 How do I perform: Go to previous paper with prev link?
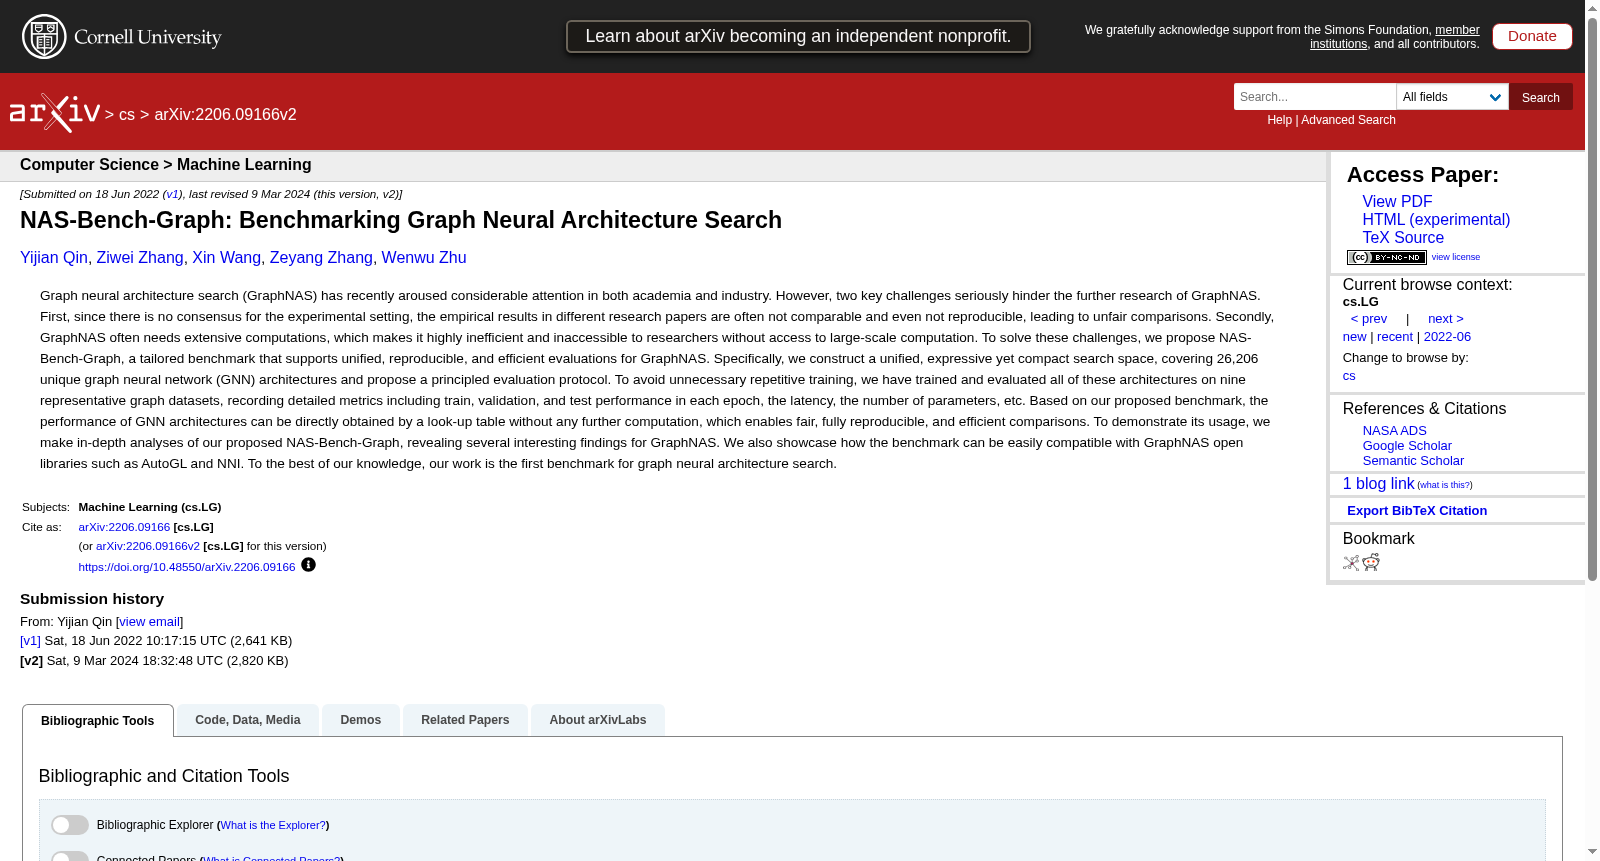[1368, 319]
